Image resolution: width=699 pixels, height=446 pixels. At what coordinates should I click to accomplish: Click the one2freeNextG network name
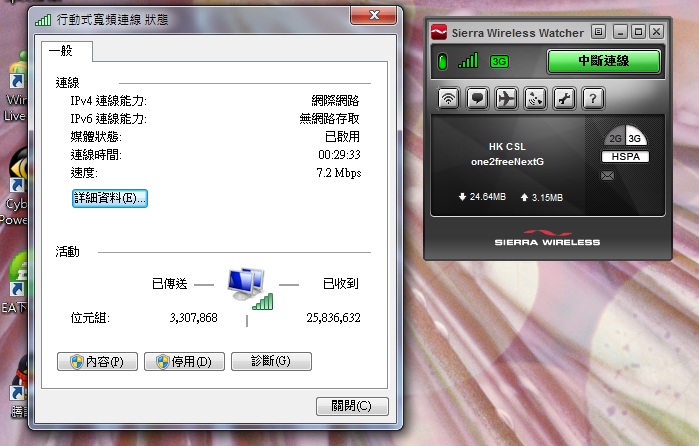tap(507, 161)
